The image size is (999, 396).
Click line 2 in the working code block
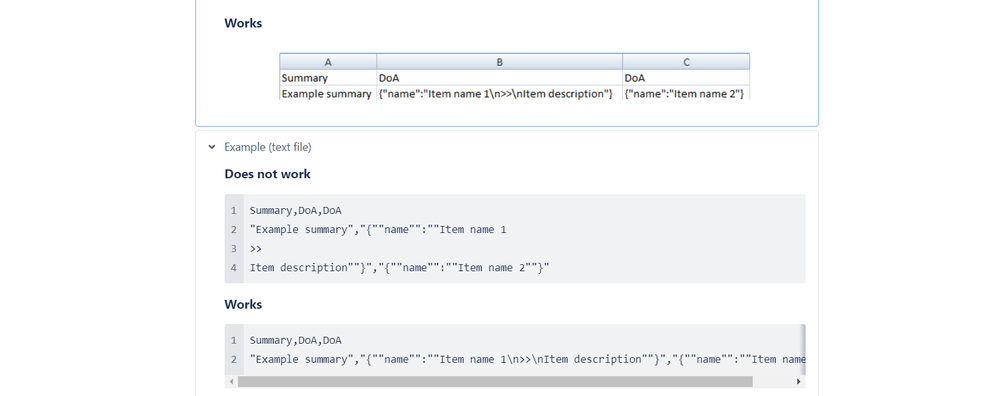pos(528,359)
